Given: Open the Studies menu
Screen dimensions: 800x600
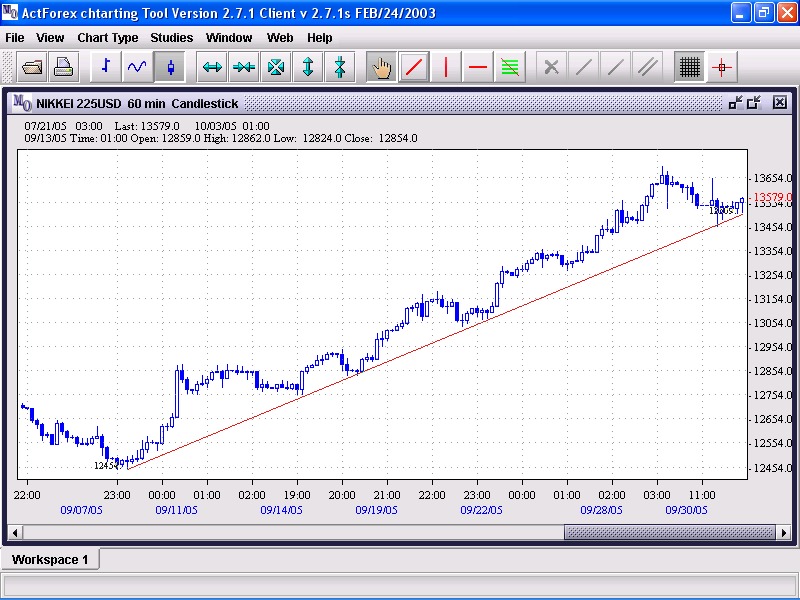Looking at the screenshot, I should (x=172, y=38).
